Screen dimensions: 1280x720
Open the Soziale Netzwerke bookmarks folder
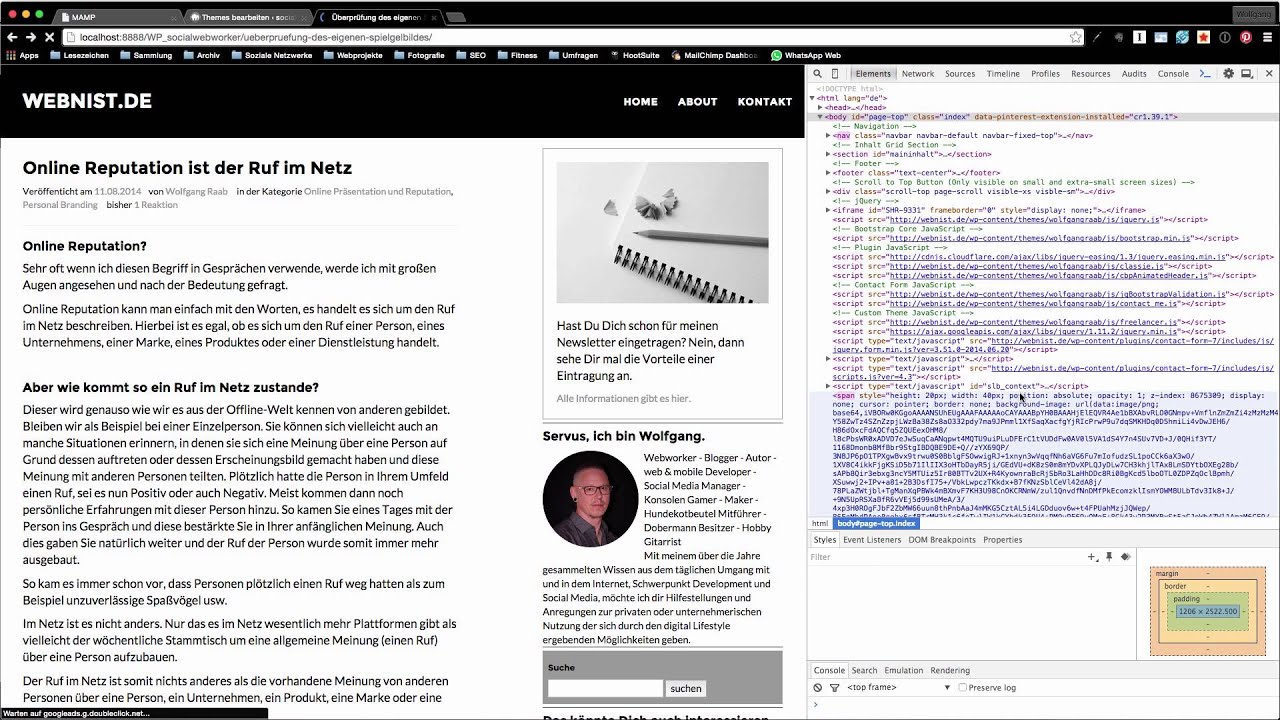[x=271, y=56]
